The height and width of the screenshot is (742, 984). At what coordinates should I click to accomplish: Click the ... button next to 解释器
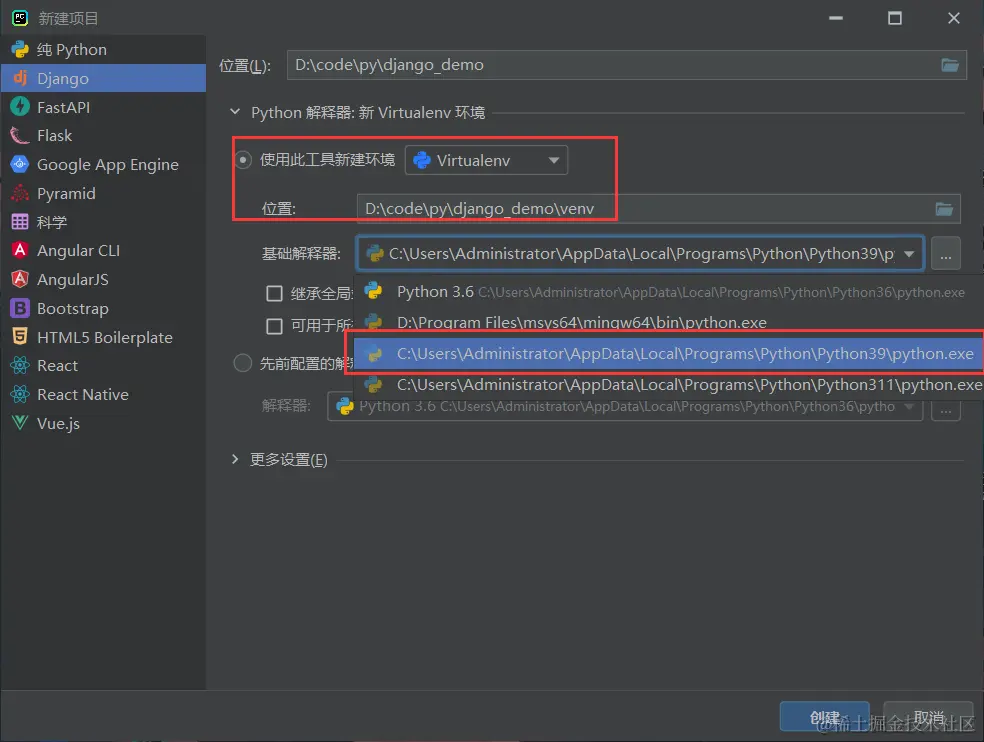(x=946, y=407)
